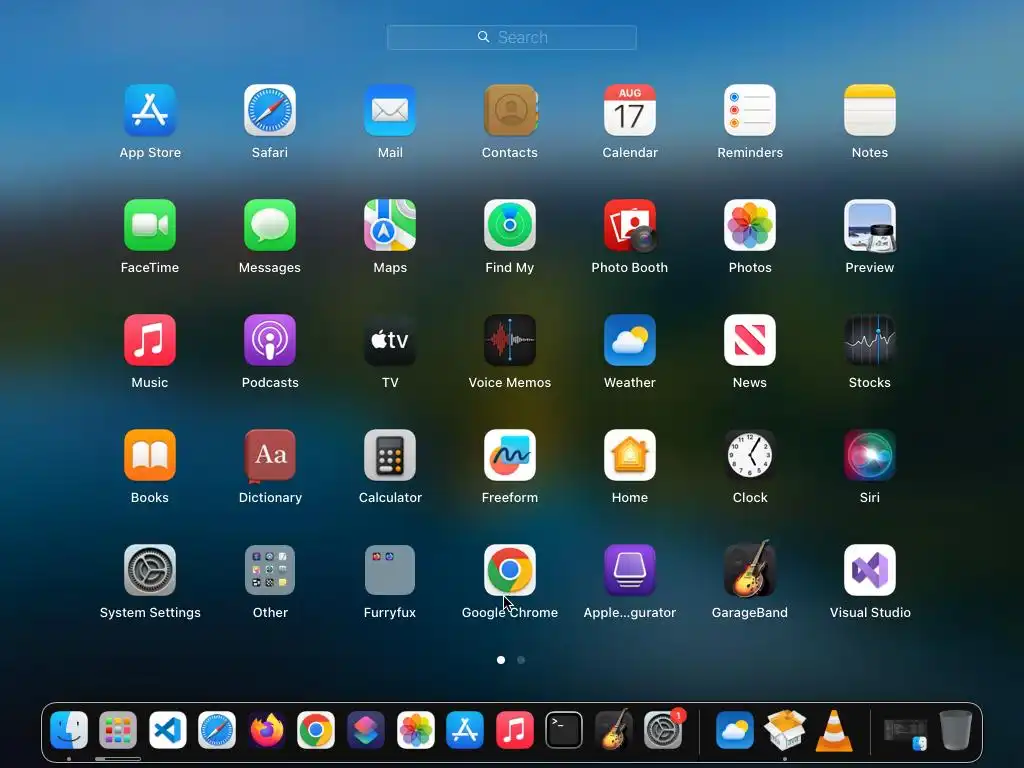This screenshot has height=768, width=1024.
Task: Open System Settings from the Launchpad grid
Action: pyautogui.click(x=150, y=570)
